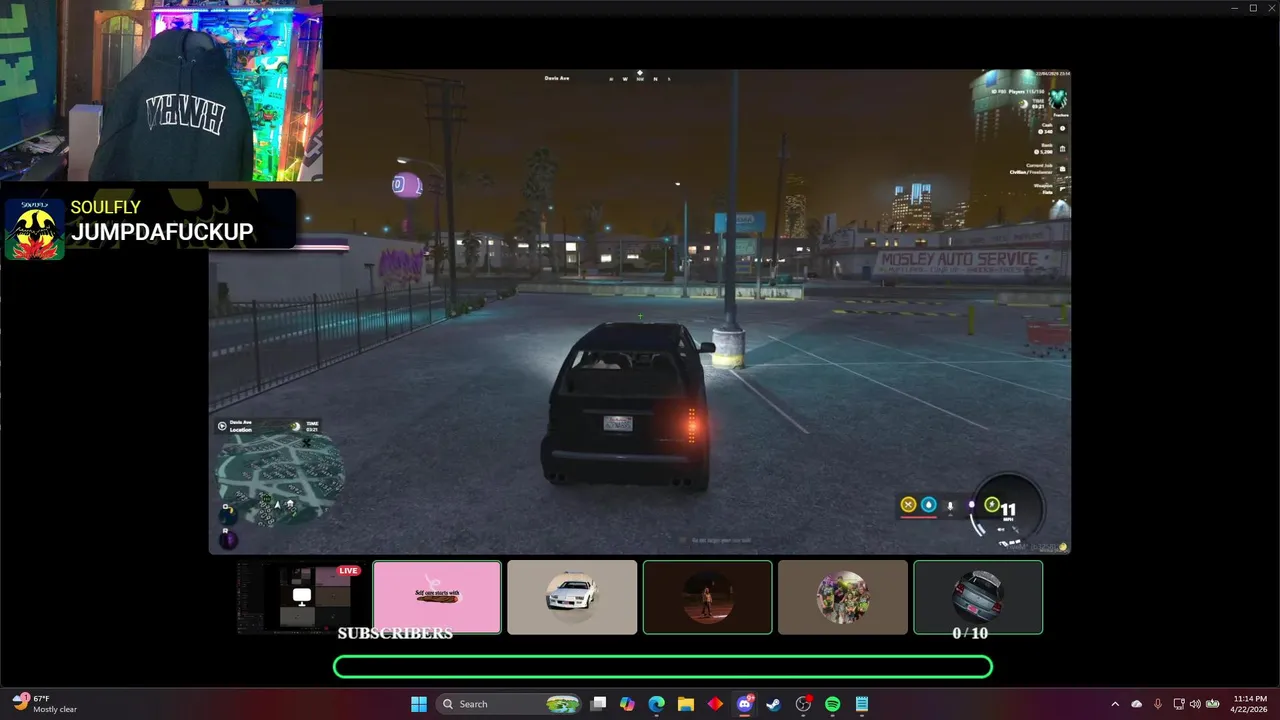This screenshot has height=720, width=1280.
Task: Click the Weapon pistol icon in HUD
Action: coord(1062,189)
